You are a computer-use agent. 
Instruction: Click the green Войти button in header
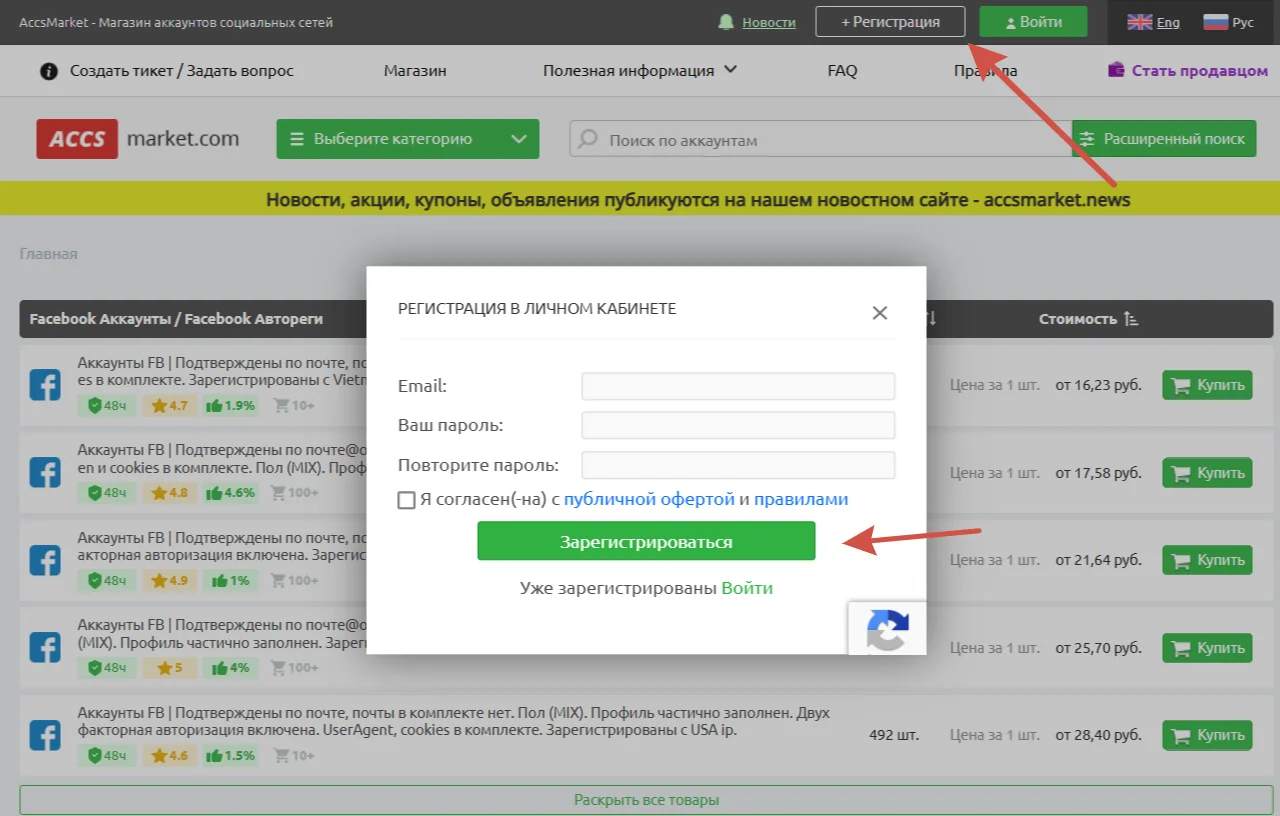tap(1034, 22)
